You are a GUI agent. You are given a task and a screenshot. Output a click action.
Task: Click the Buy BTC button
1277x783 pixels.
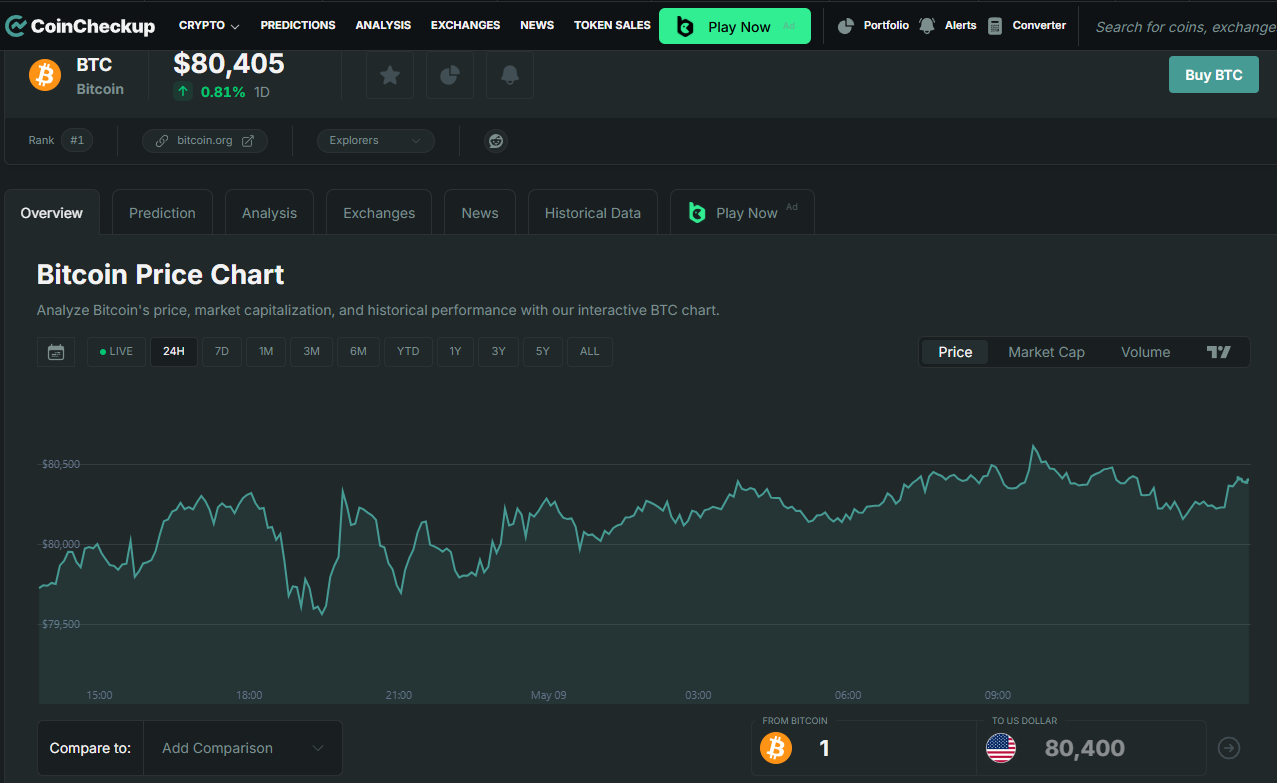pyautogui.click(x=1214, y=75)
